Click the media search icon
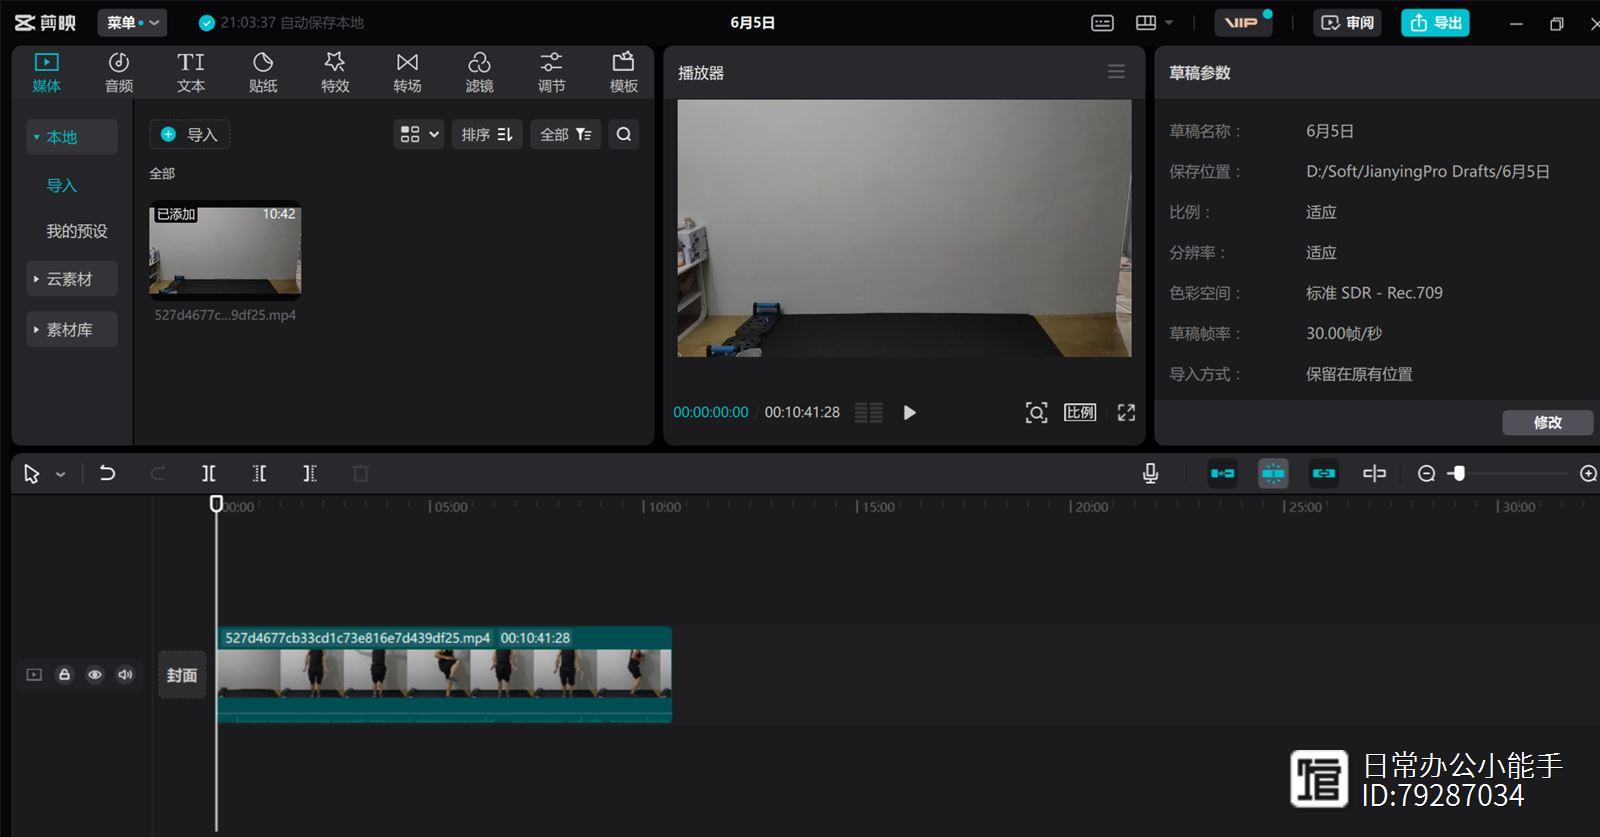This screenshot has width=1600, height=837. pos(624,134)
